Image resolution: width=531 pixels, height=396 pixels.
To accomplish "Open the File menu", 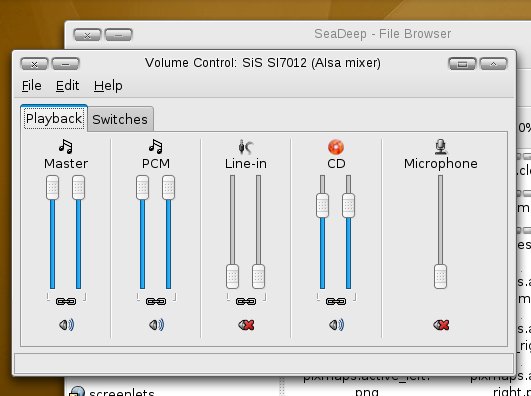I will (x=31, y=86).
